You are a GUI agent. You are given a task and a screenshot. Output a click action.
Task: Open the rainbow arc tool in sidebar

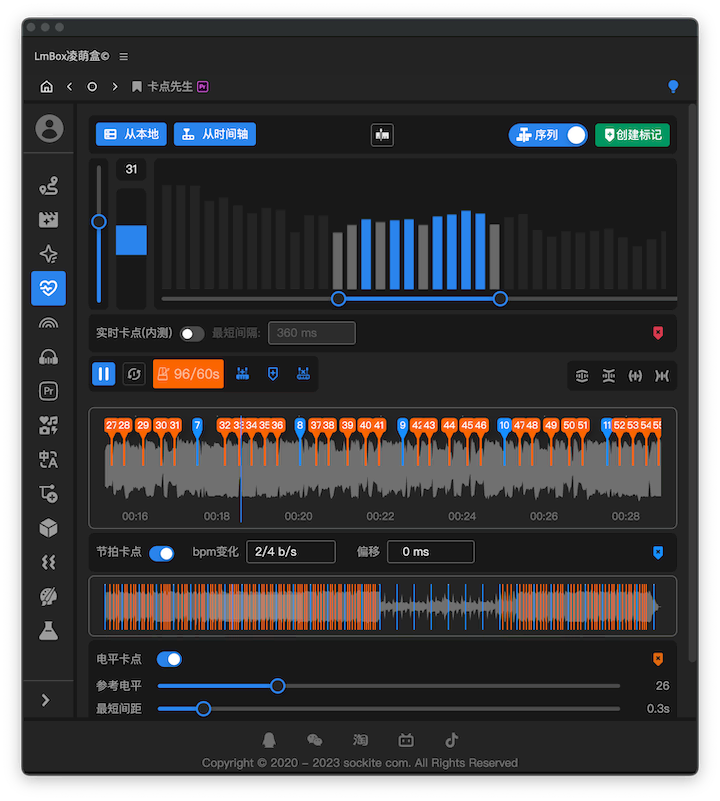(x=49, y=323)
